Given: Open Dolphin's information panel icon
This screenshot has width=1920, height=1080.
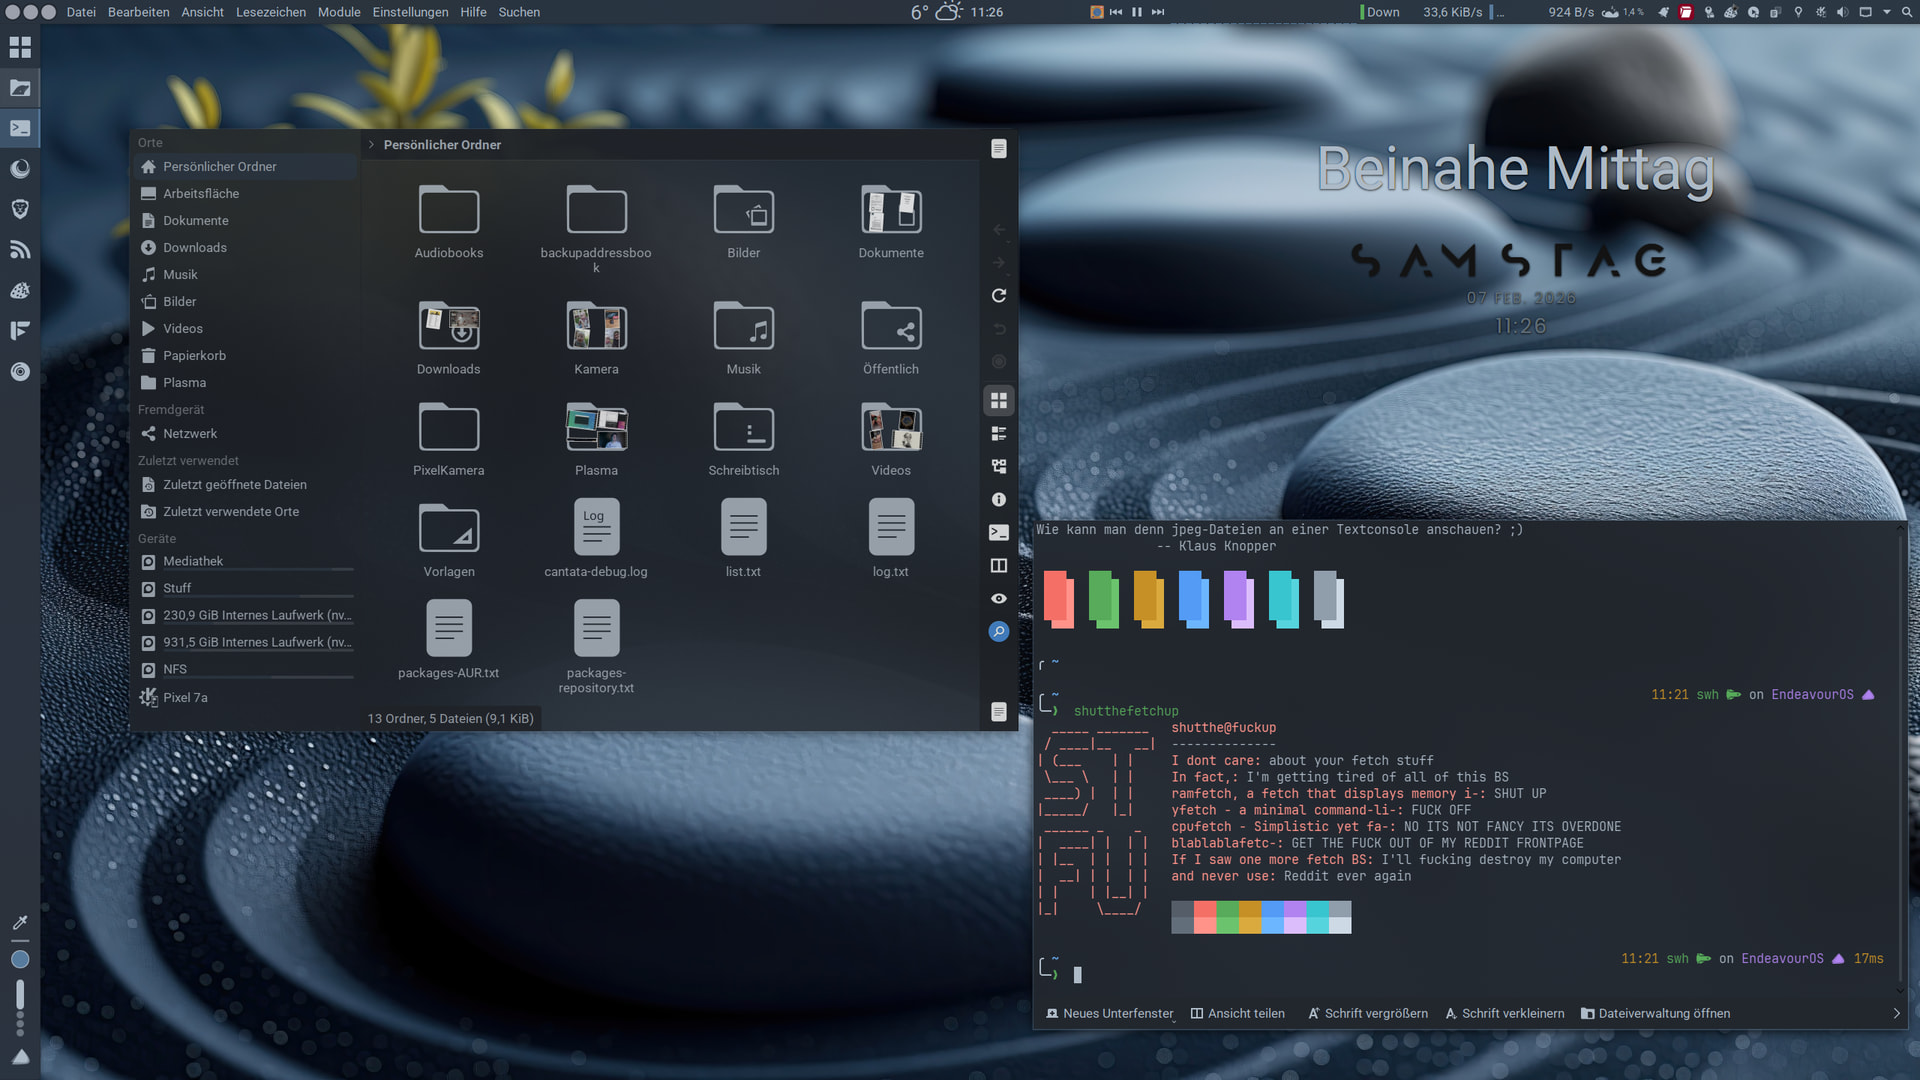Looking at the screenshot, I should [998, 500].
